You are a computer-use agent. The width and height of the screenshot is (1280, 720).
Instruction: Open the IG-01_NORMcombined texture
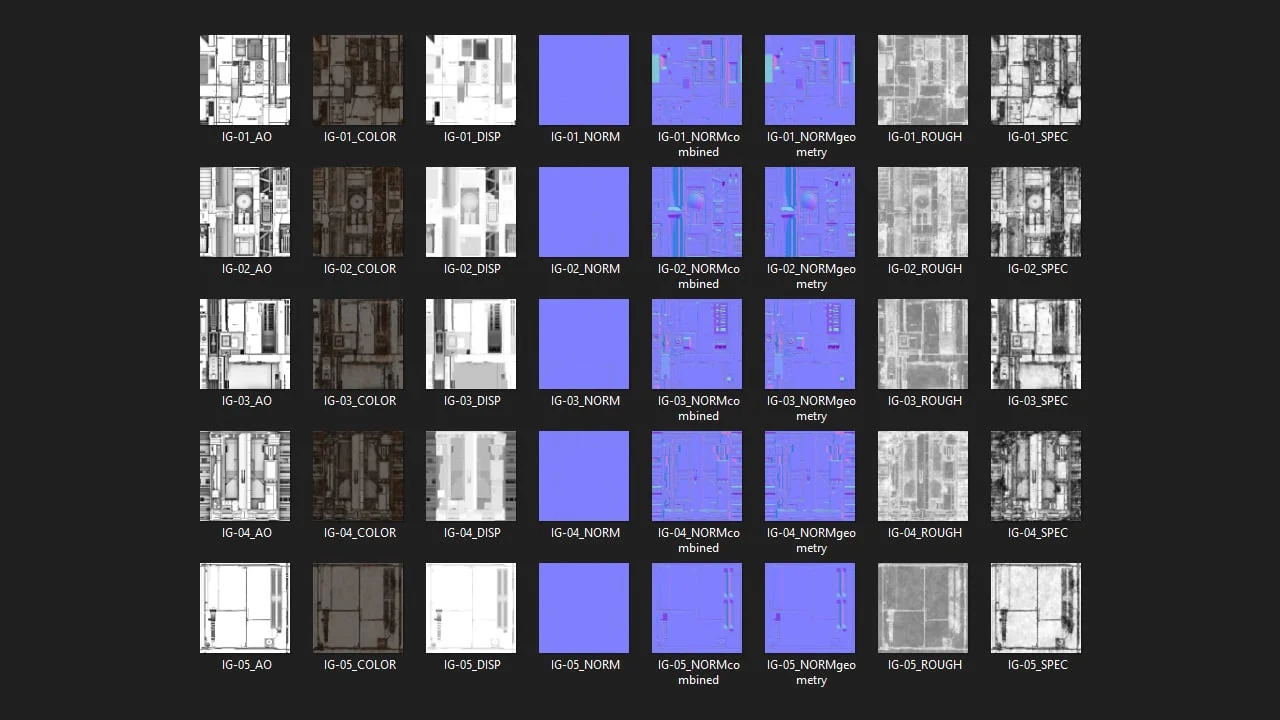pos(697,80)
